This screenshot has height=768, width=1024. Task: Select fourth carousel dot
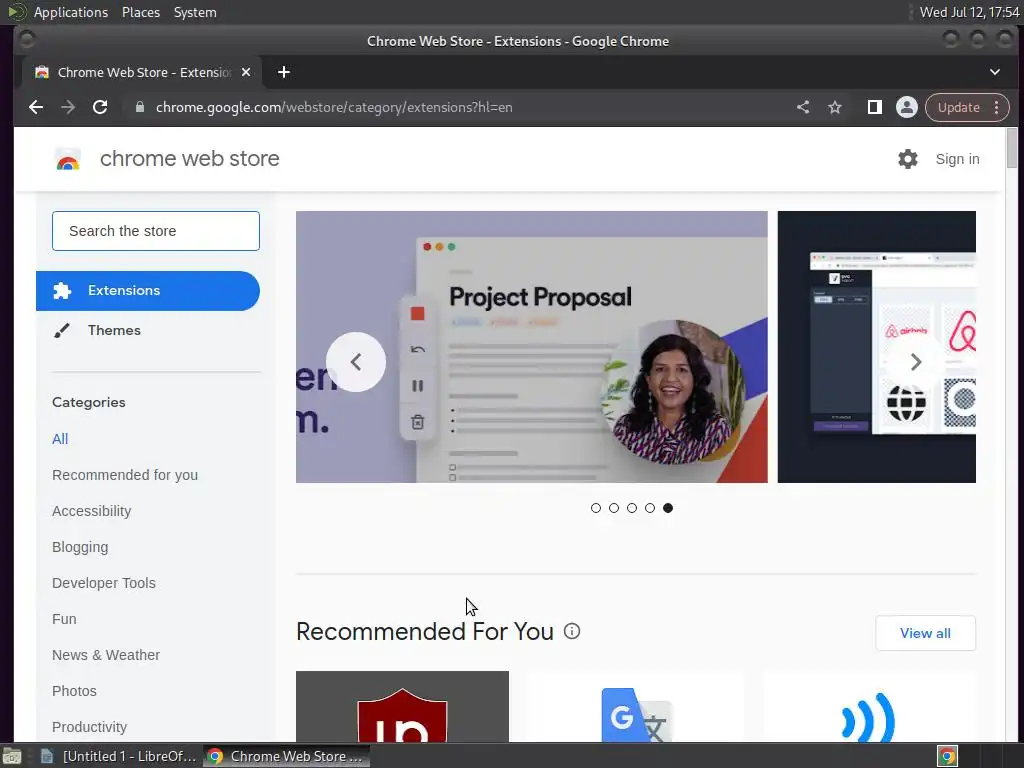pos(650,508)
